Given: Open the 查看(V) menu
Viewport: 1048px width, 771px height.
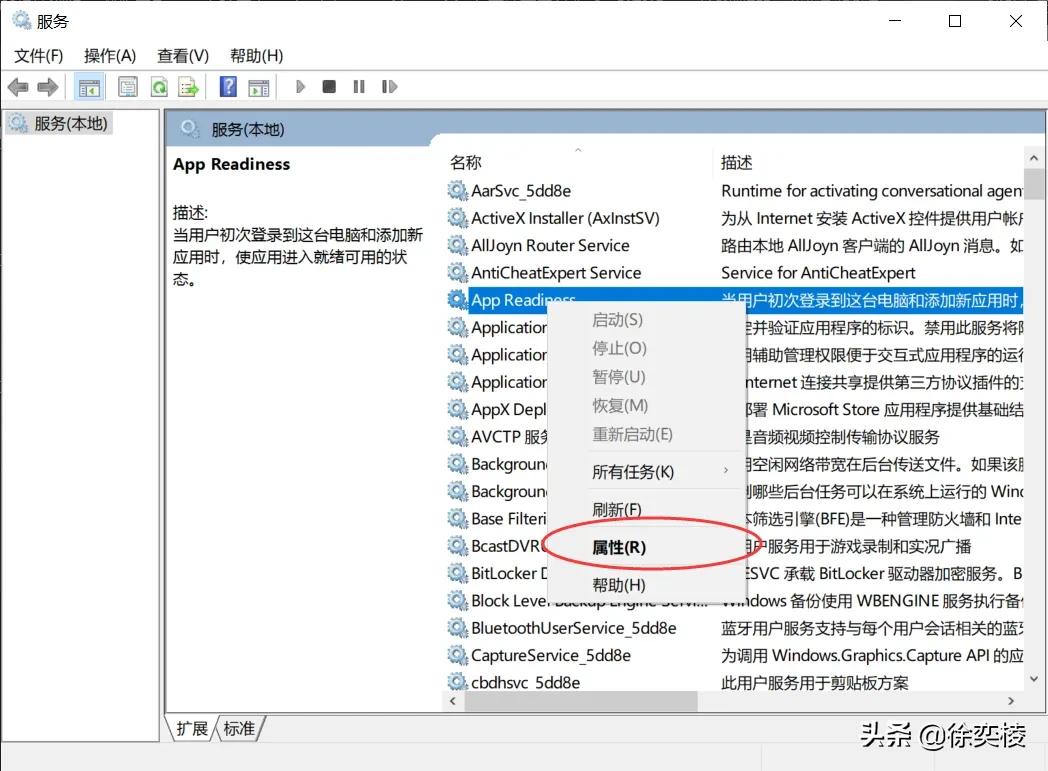Looking at the screenshot, I should tap(182, 56).
